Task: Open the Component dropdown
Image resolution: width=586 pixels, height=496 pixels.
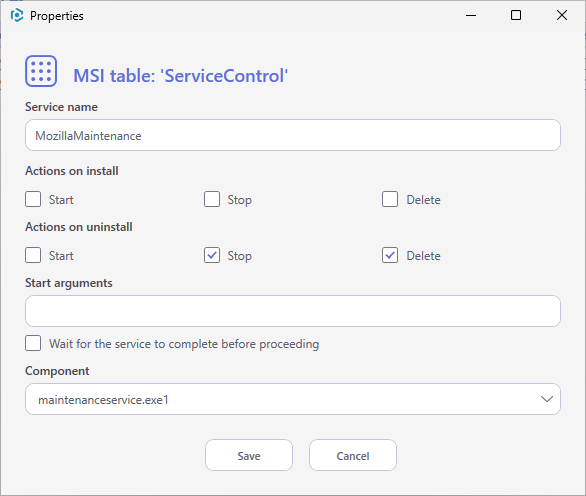Action: (x=293, y=399)
